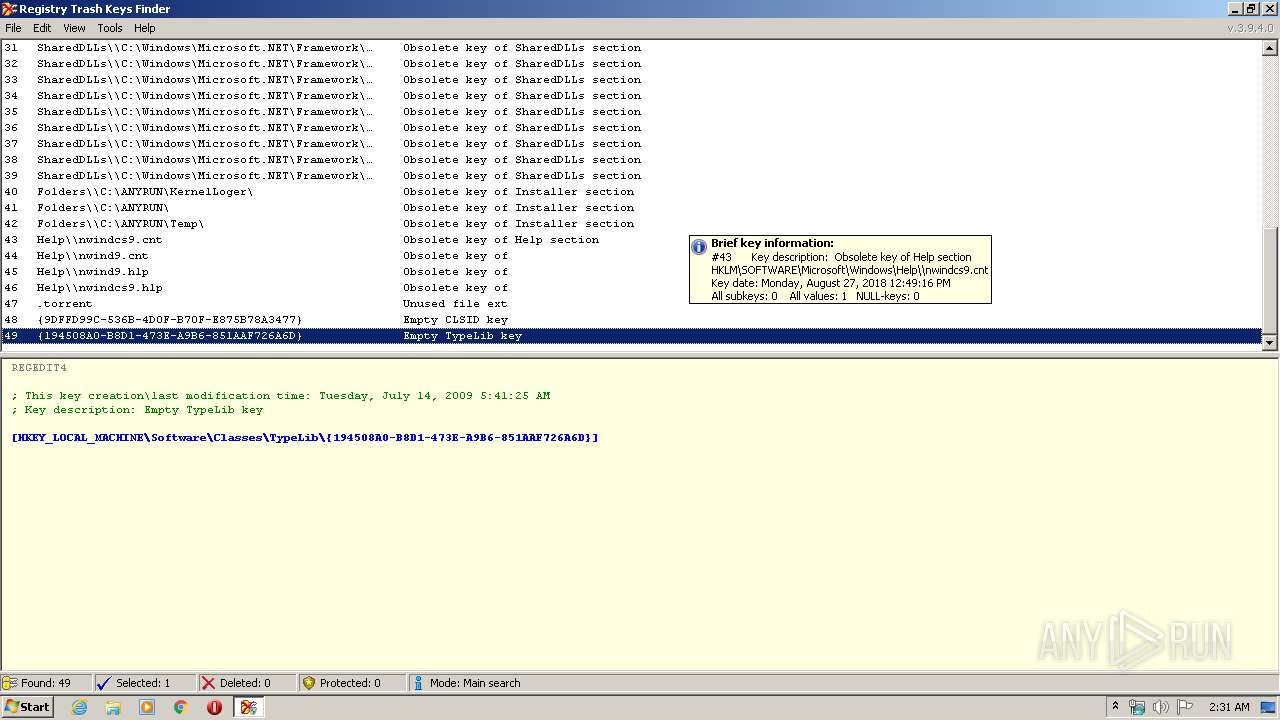1280x720 pixels.
Task: Select row 38 SharedDLLs key
Action: click(x=632, y=160)
